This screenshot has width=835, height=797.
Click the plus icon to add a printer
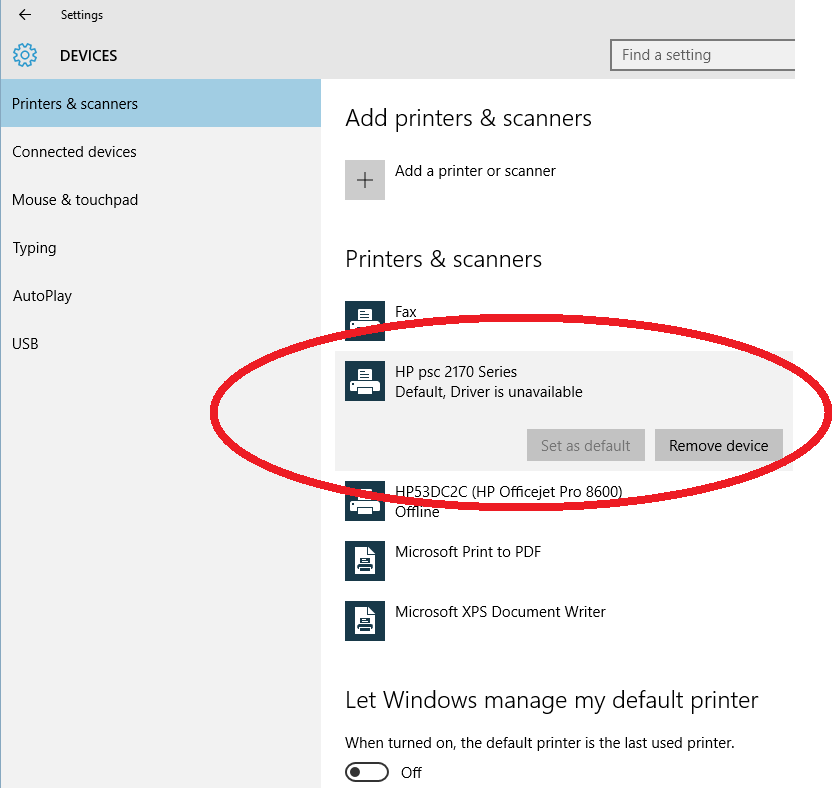365,180
